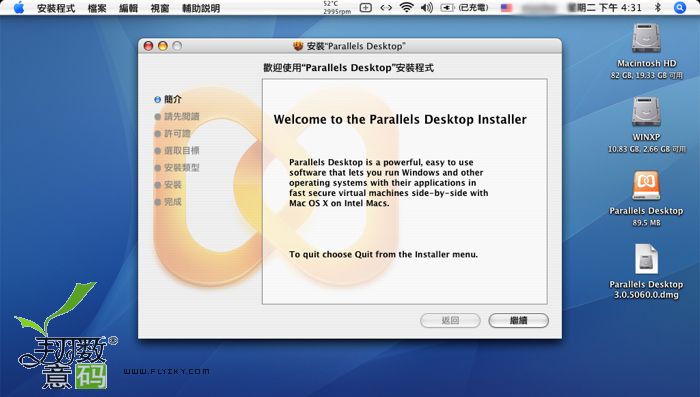The width and height of the screenshot is (700, 397).
Task: Open the 輔助說明 menu
Action: pyautogui.click(x=201, y=8)
